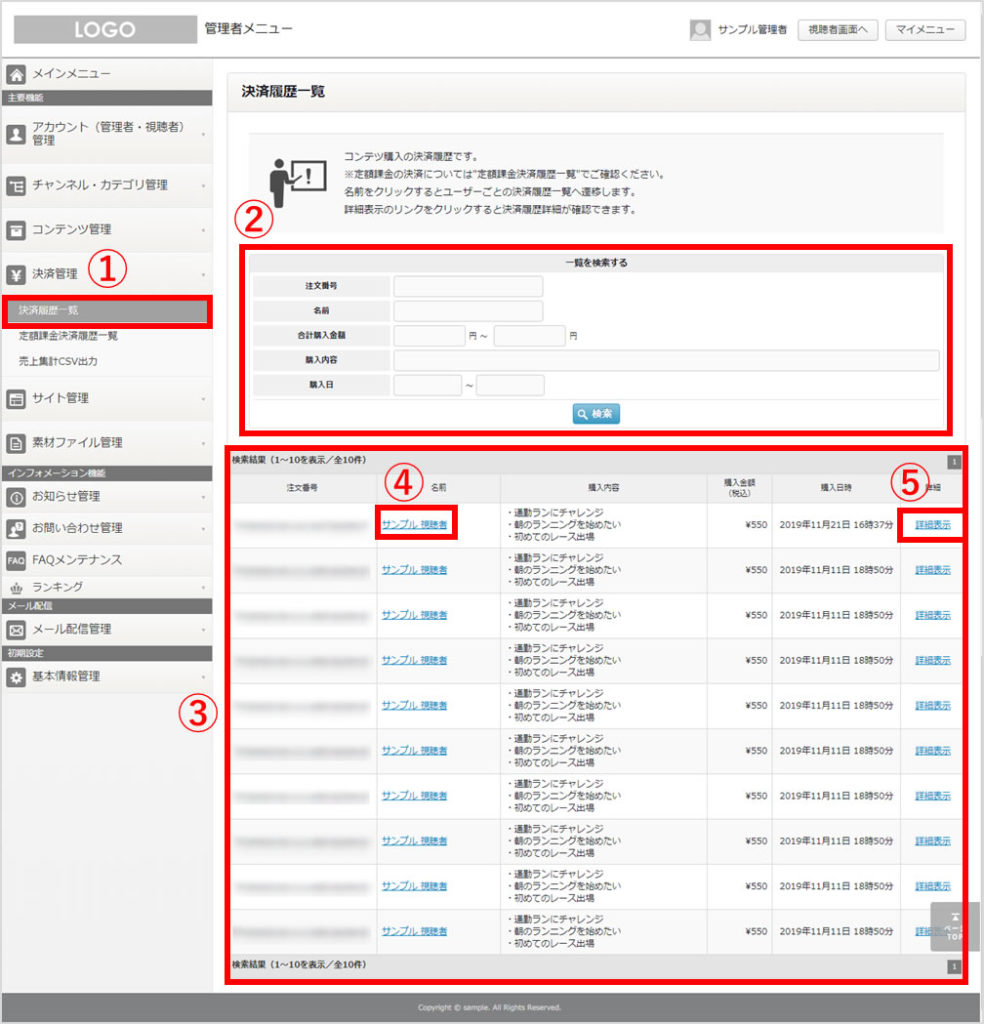Click the inquiry management icon
Image resolution: width=984 pixels, height=1024 pixels.
coord(16,528)
